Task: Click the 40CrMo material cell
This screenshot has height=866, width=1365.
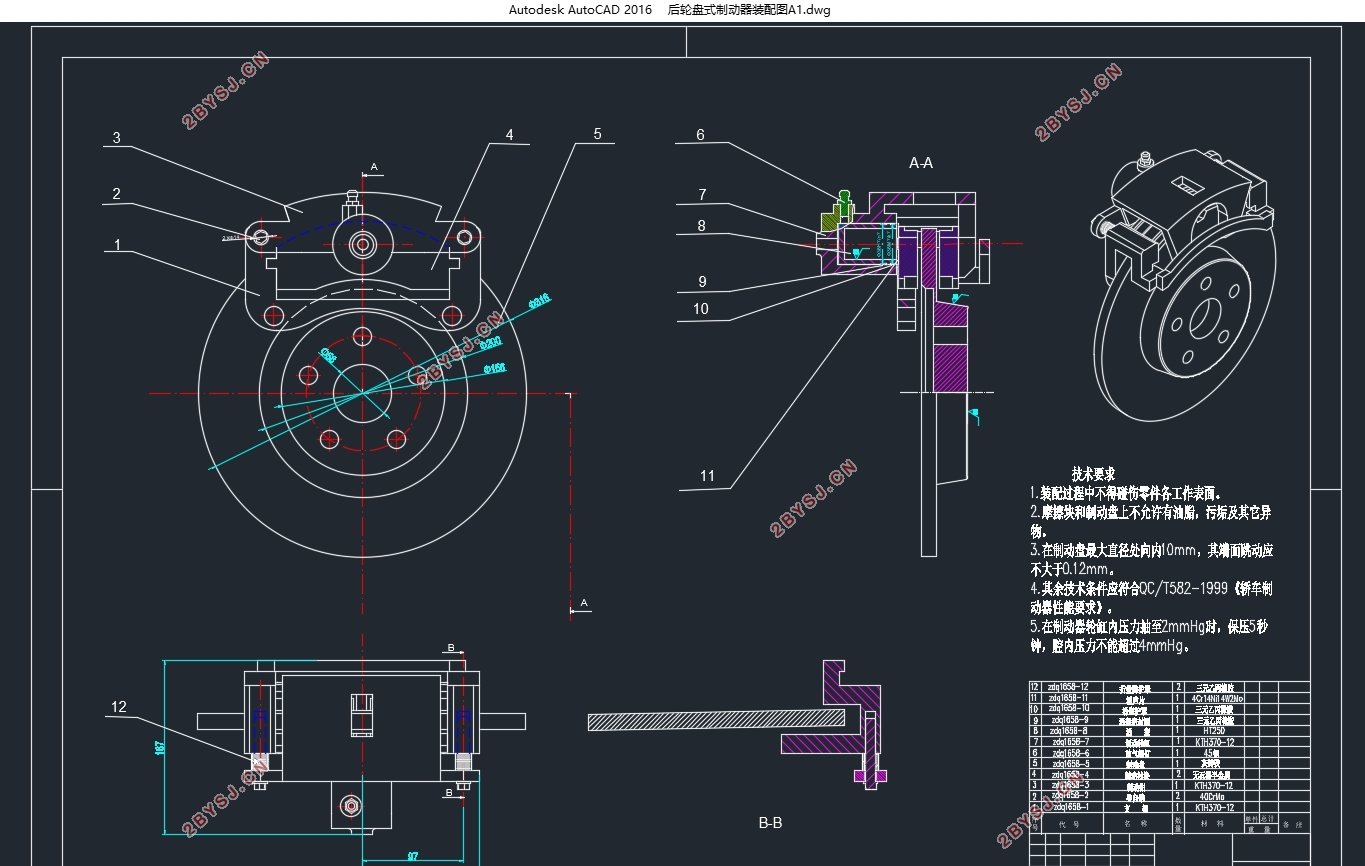Action: 1214,796
